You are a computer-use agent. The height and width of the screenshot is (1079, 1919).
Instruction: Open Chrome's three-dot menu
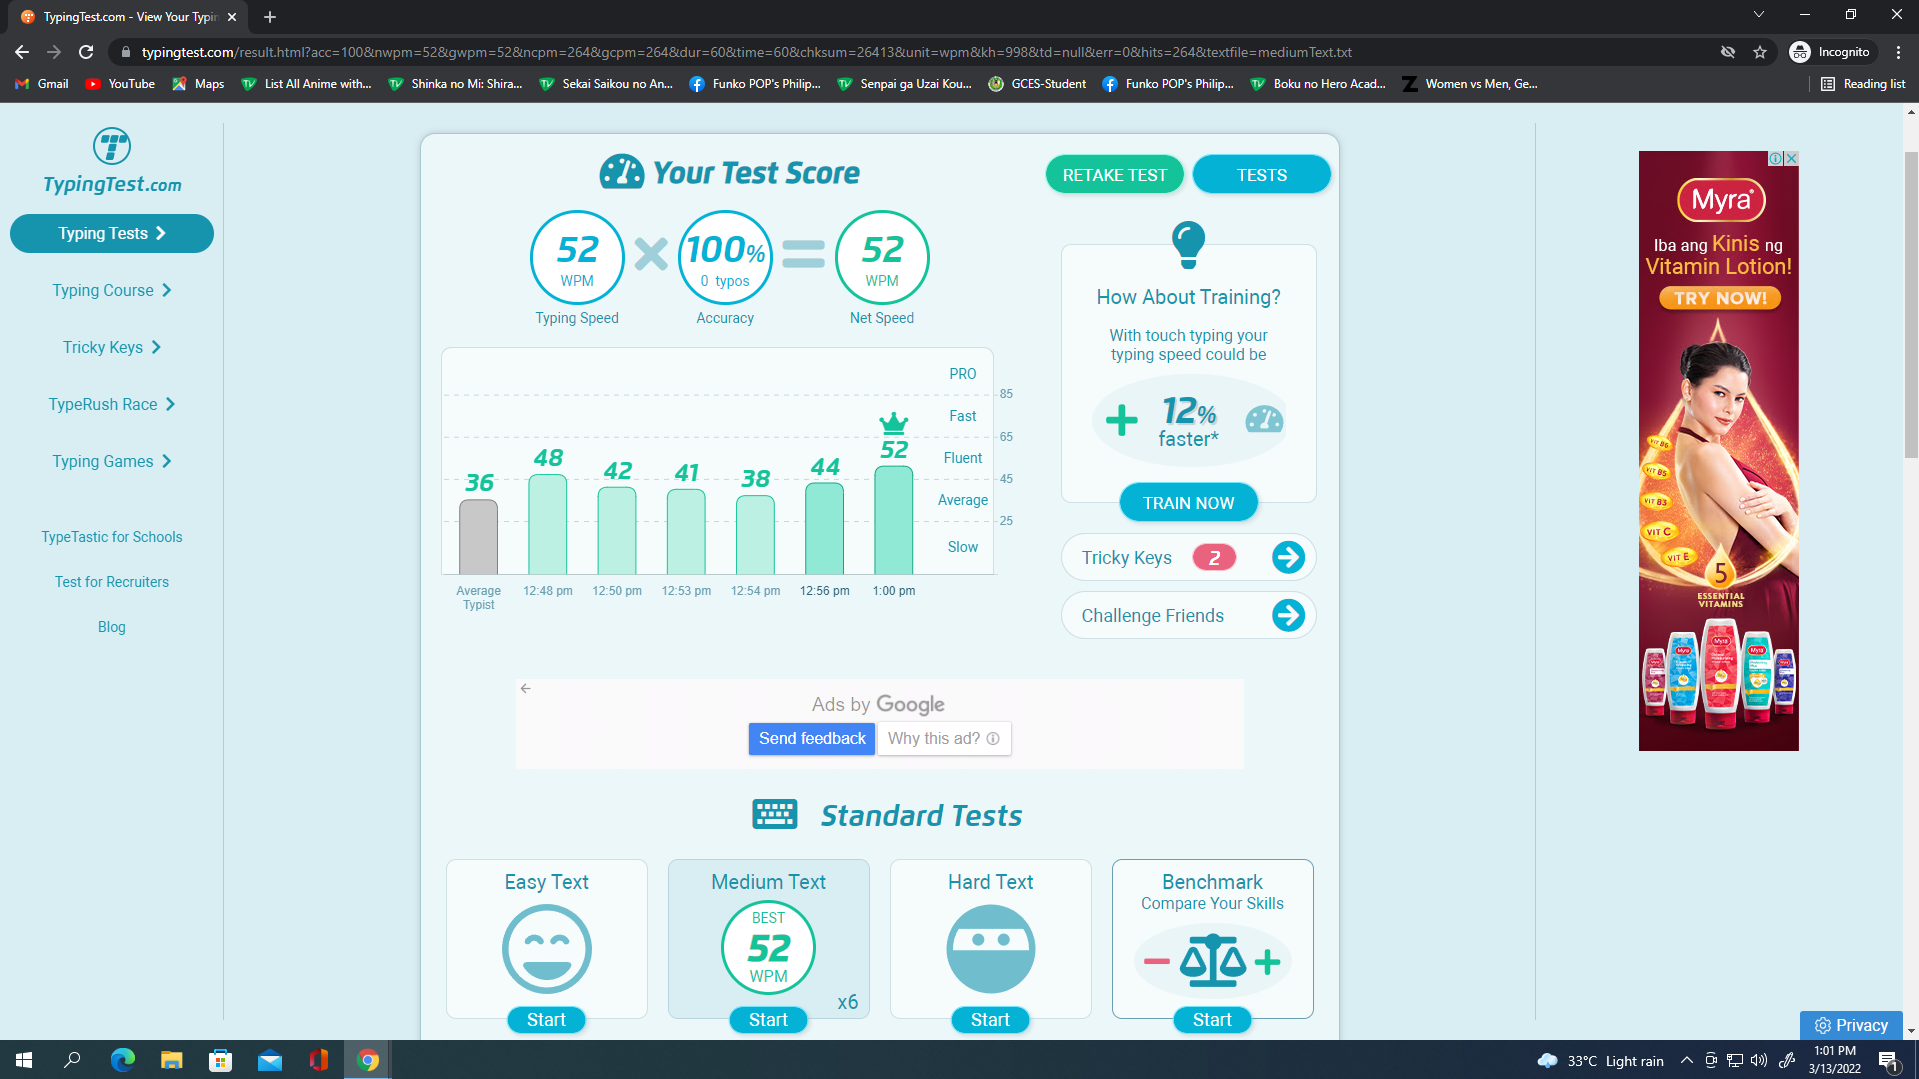click(1898, 52)
